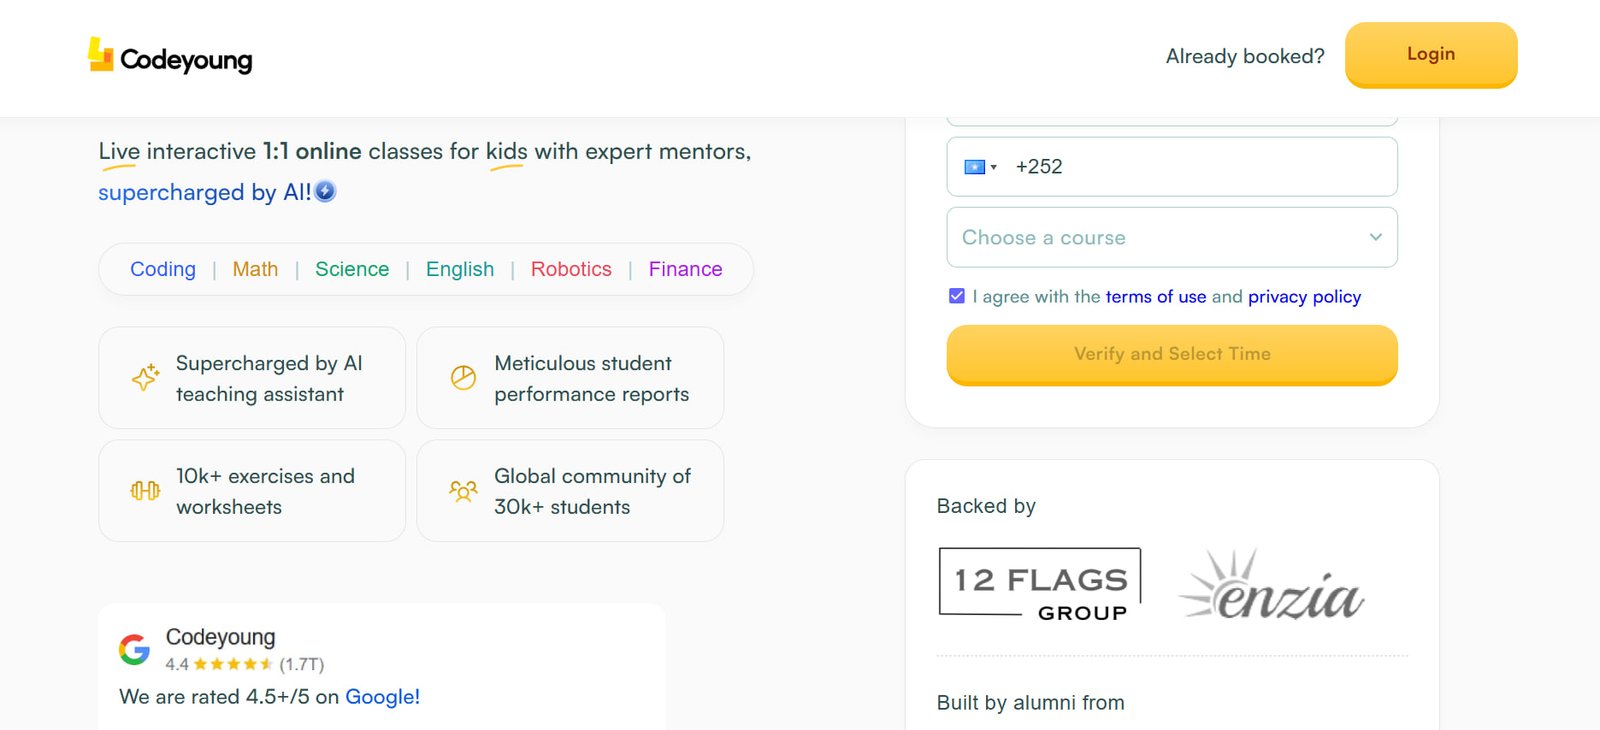Click the star rating in Google review
The image size is (1600, 730).
point(233,664)
